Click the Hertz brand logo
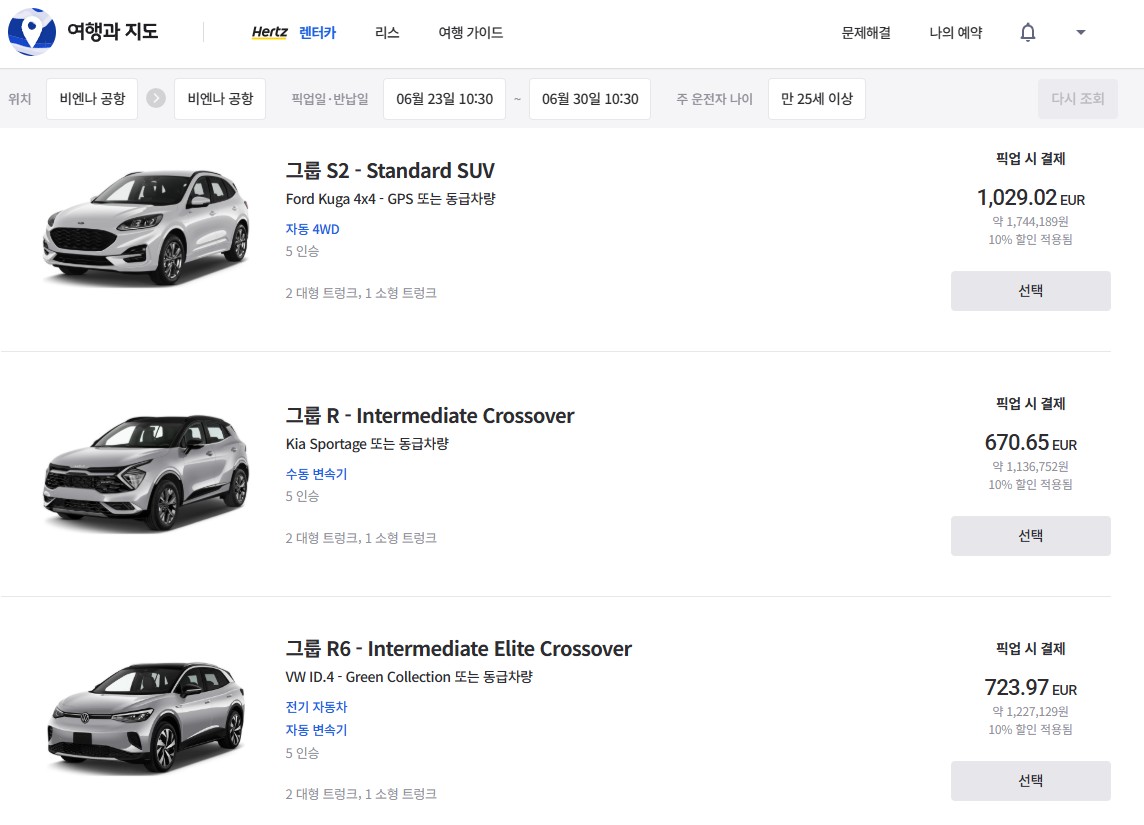The width and height of the screenshot is (1144, 825). [269, 33]
